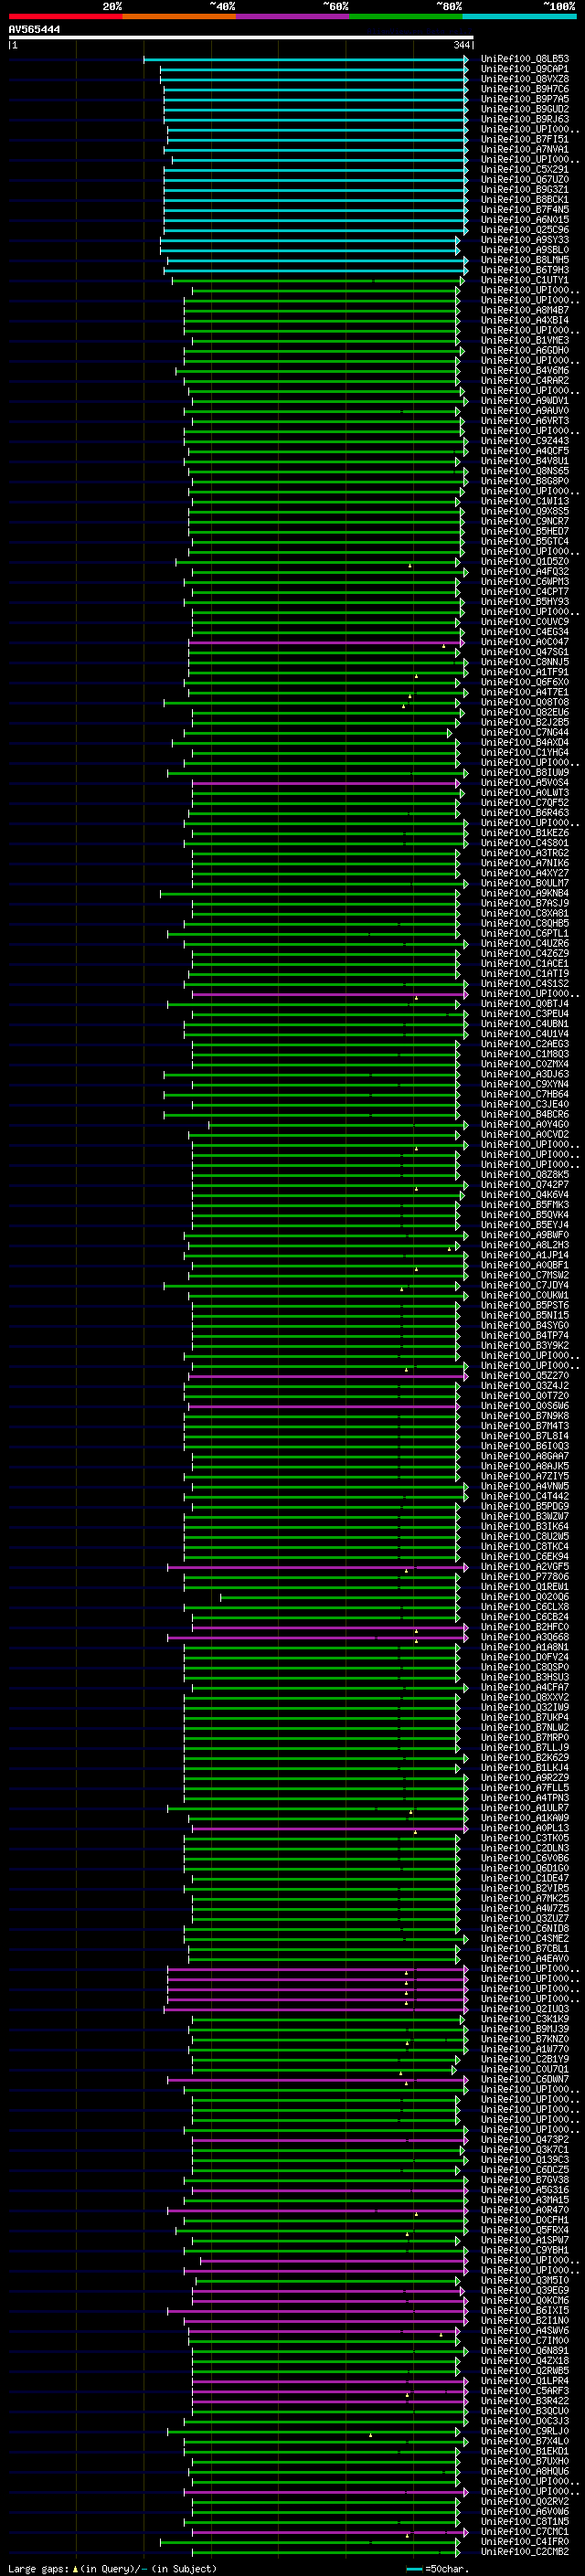Select the UniRef100_A4SWV6 label
Screen dimensions: 585x2576
(525, 2331)
